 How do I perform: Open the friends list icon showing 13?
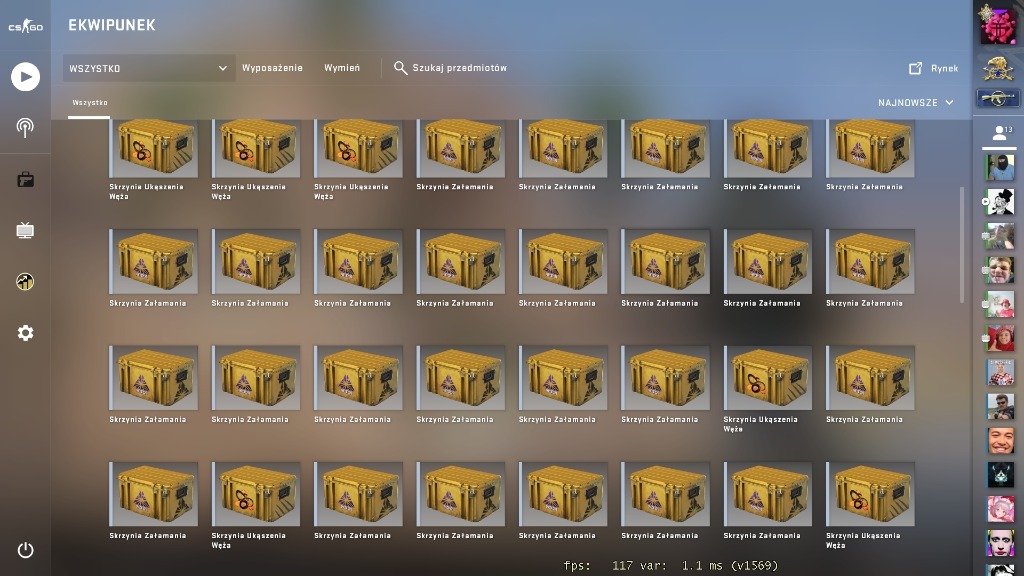[1000, 133]
